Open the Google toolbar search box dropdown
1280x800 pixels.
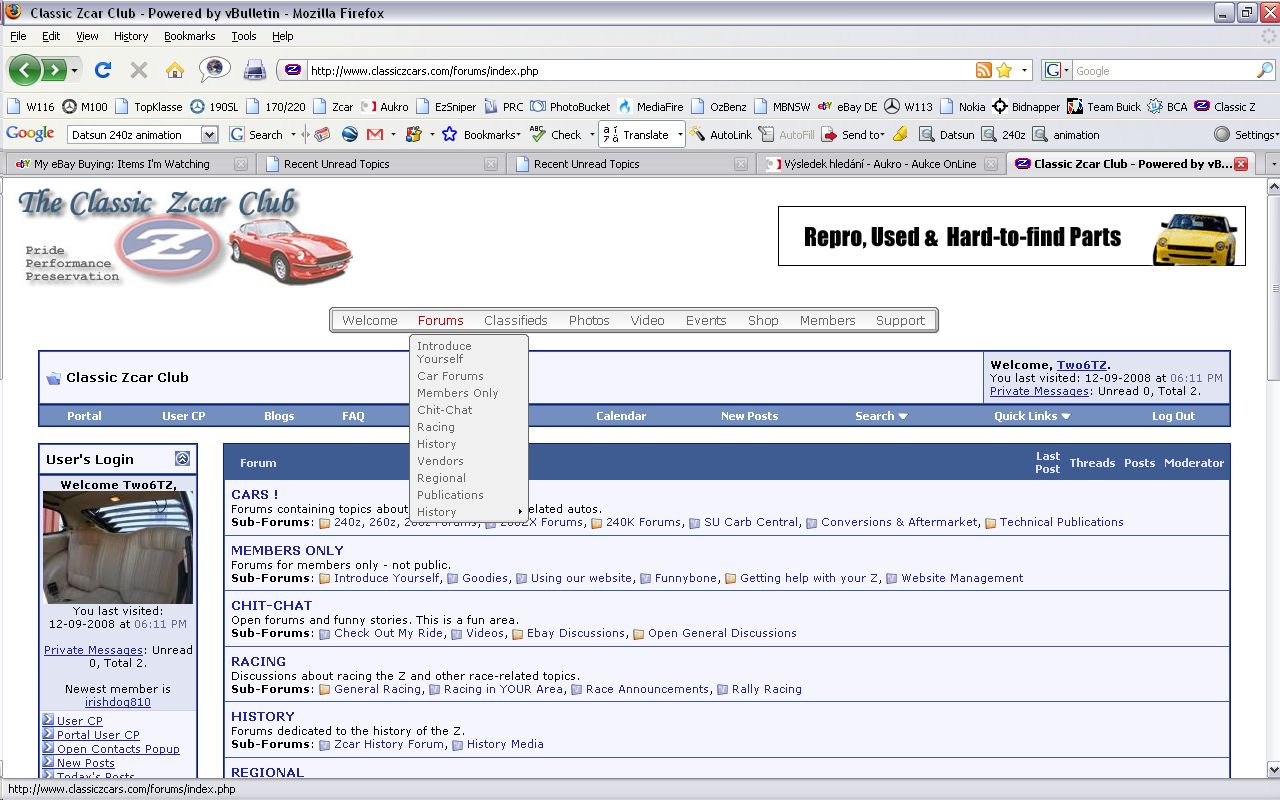tap(209, 134)
